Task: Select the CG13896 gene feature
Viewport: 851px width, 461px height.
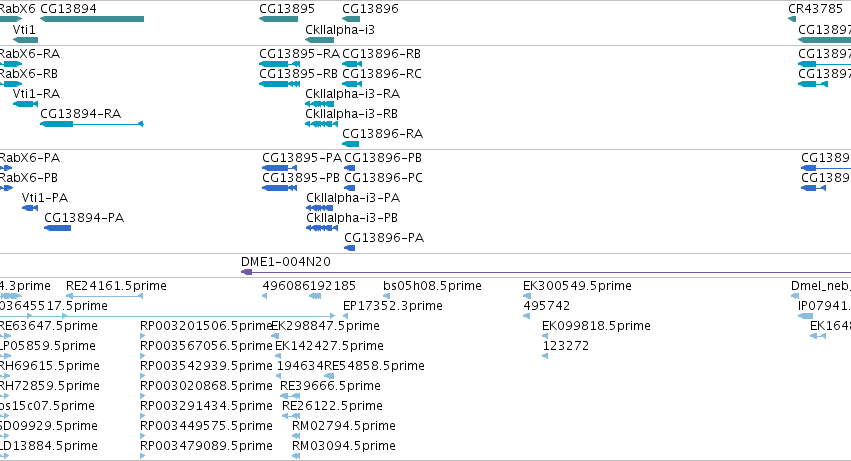Action: point(351,19)
